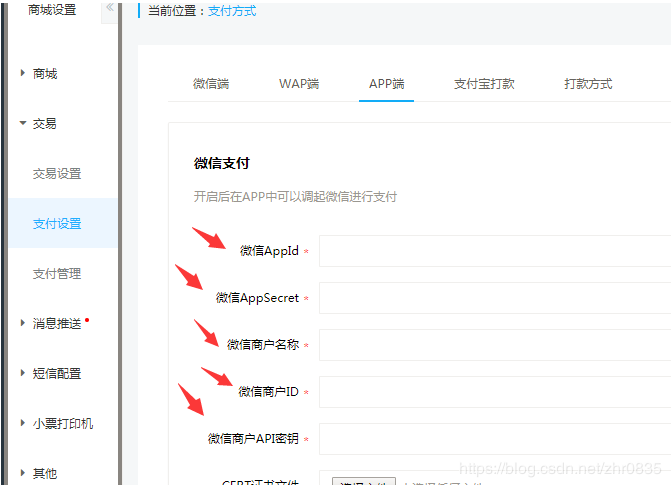Focus the 微信商户ID input field
The image size is (671, 487).
pos(495,392)
